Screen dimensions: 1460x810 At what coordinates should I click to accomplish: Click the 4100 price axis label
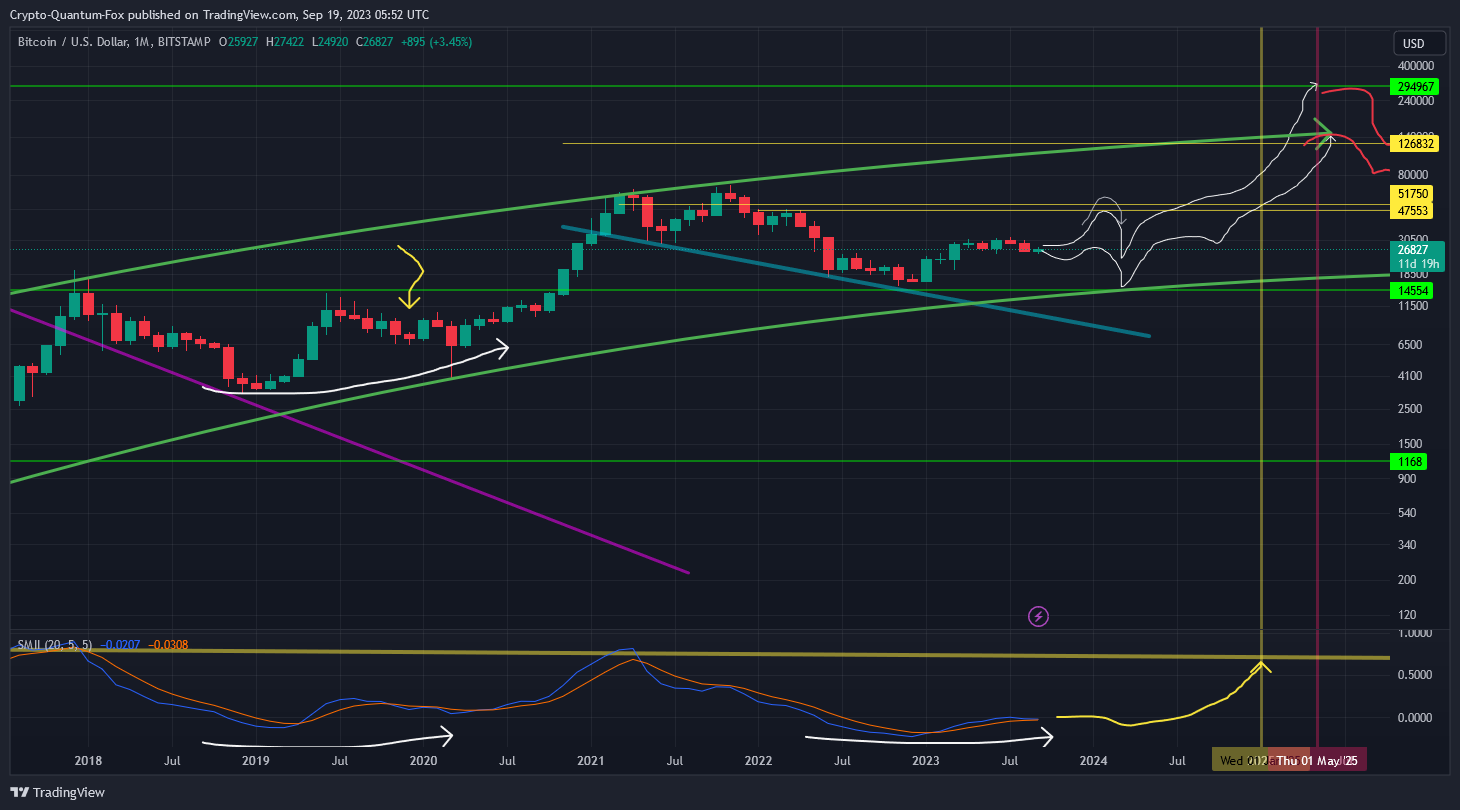[x=1409, y=376]
